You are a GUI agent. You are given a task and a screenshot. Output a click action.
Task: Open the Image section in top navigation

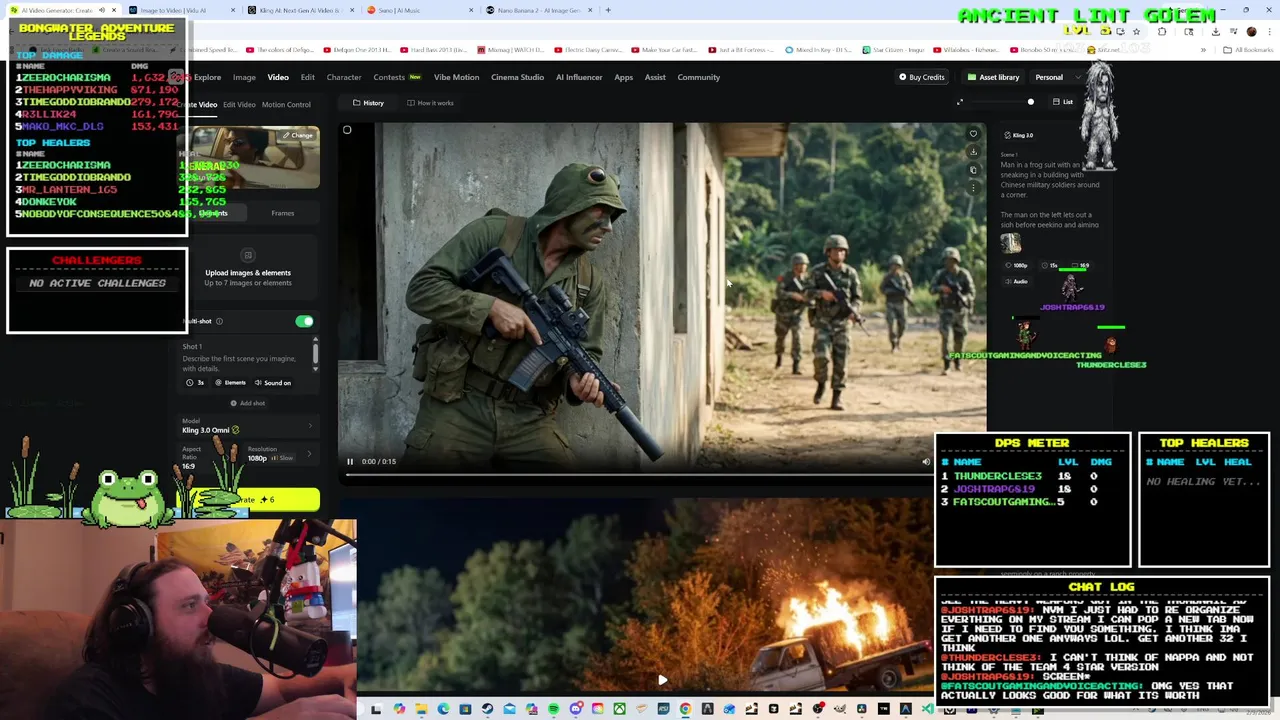tap(244, 77)
